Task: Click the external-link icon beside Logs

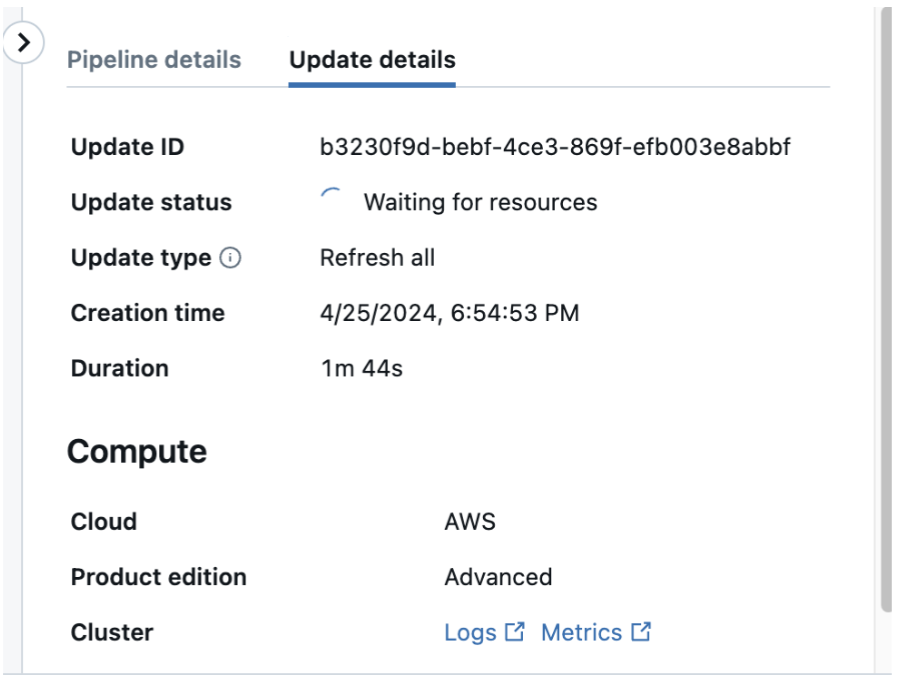Action: [x=515, y=633]
